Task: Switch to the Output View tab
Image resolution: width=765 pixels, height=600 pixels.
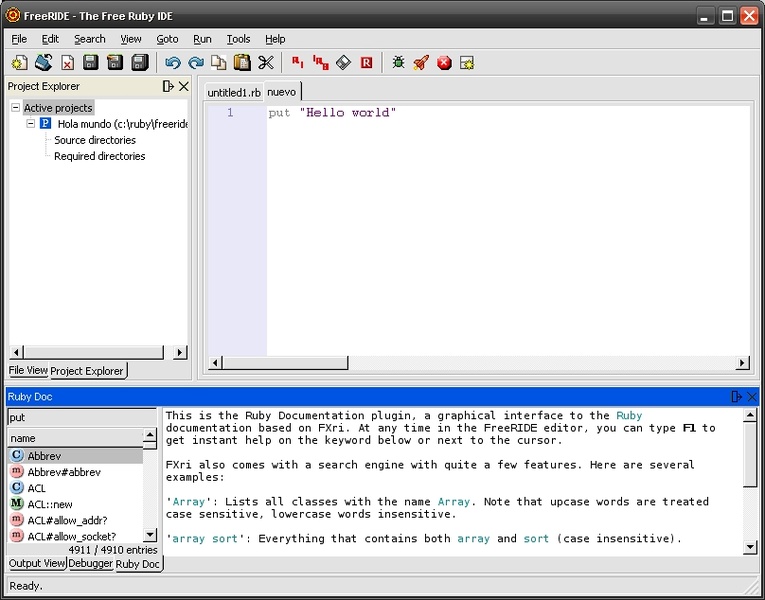Action: (37, 563)
